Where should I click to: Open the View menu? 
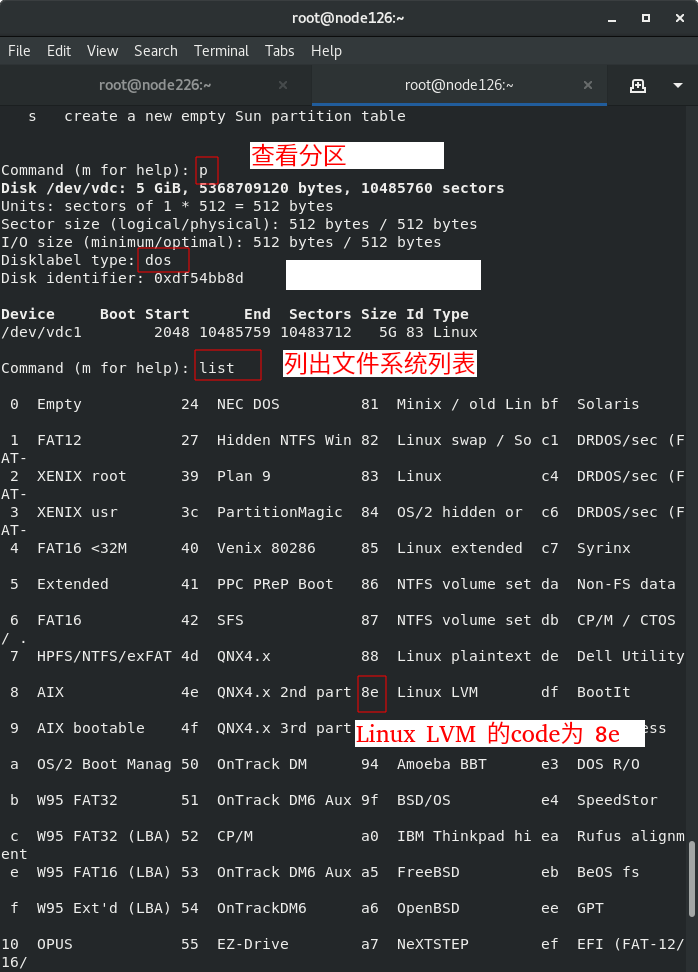click(102, 51)
